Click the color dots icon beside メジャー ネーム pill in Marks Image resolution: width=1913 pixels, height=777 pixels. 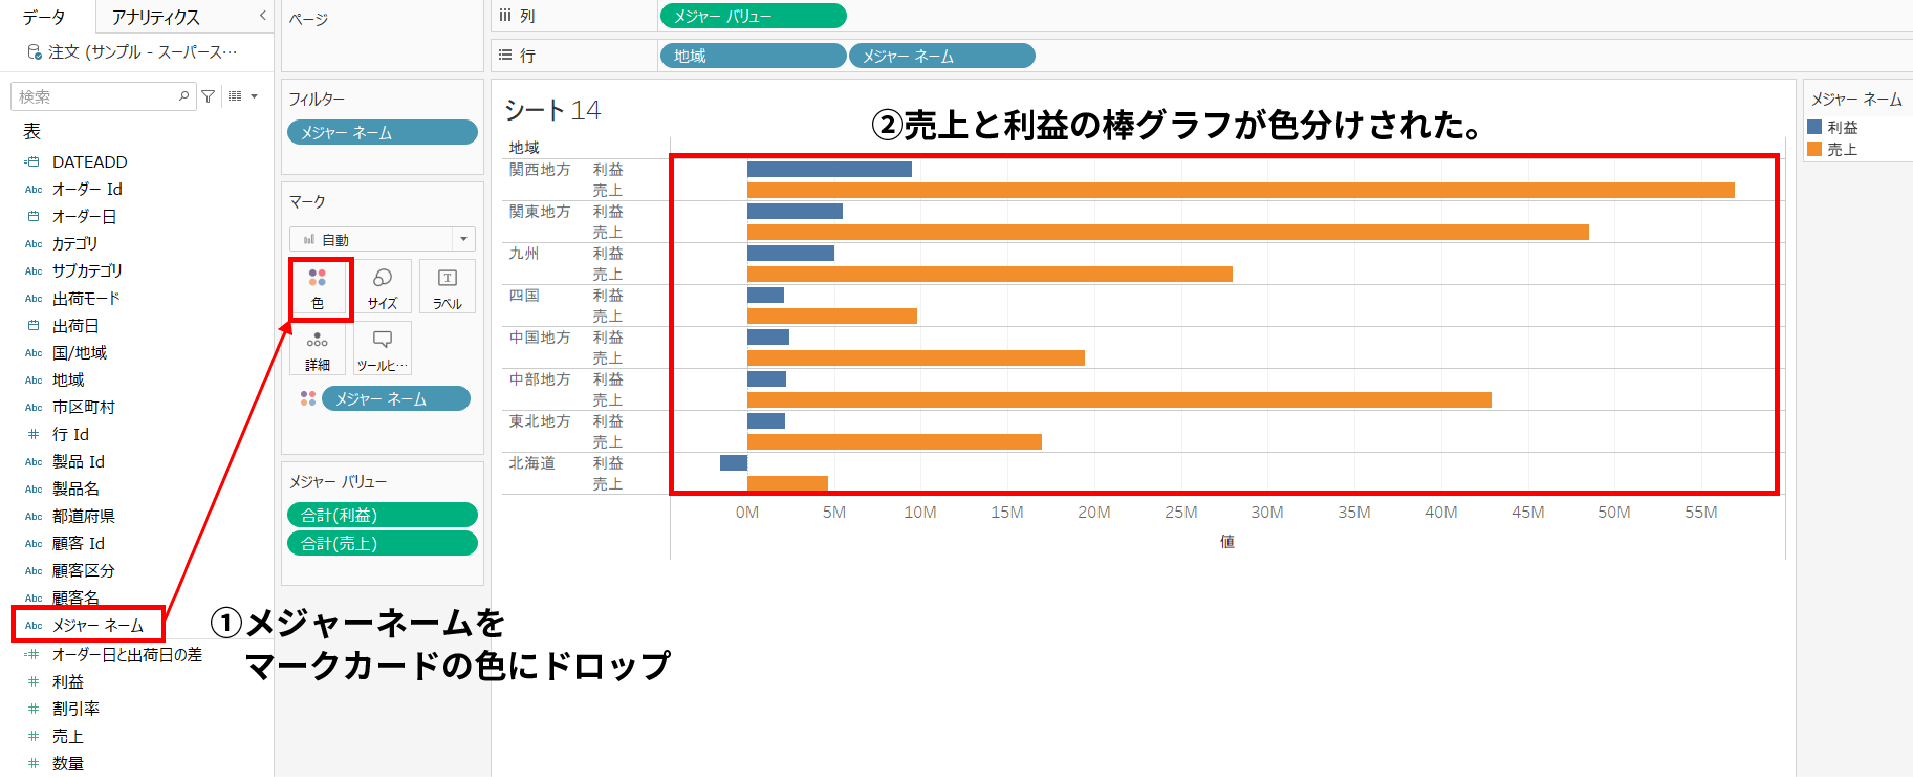[308, 399]
